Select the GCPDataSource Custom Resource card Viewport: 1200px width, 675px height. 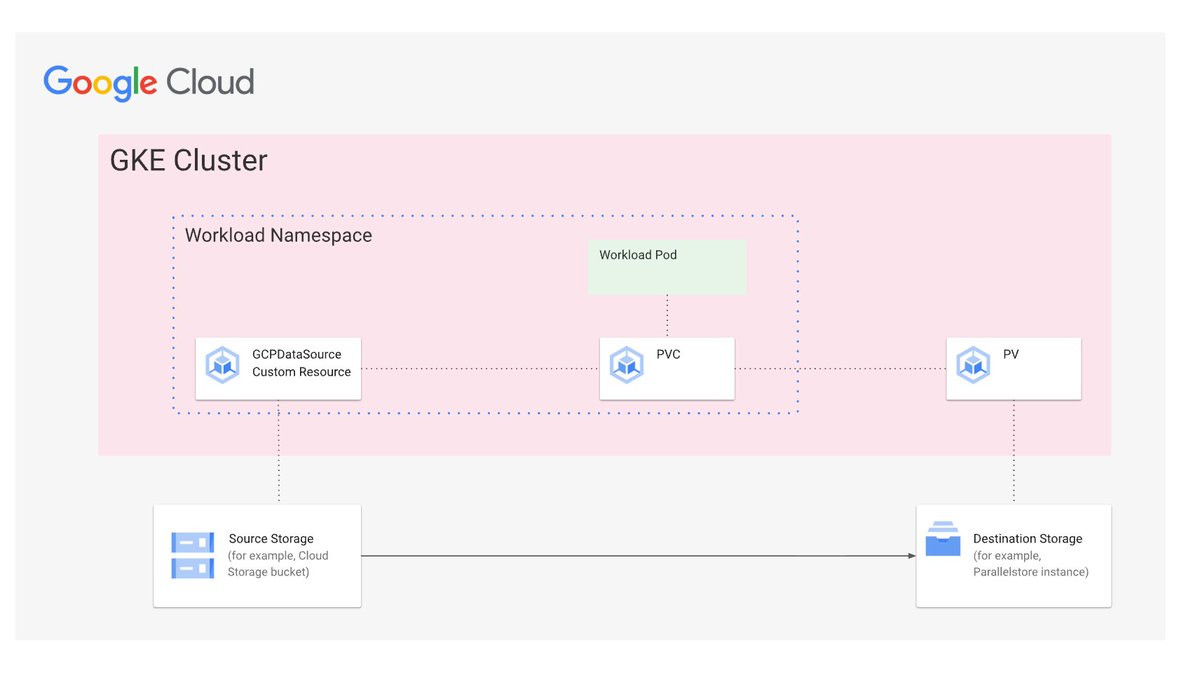tap(278, 368)
